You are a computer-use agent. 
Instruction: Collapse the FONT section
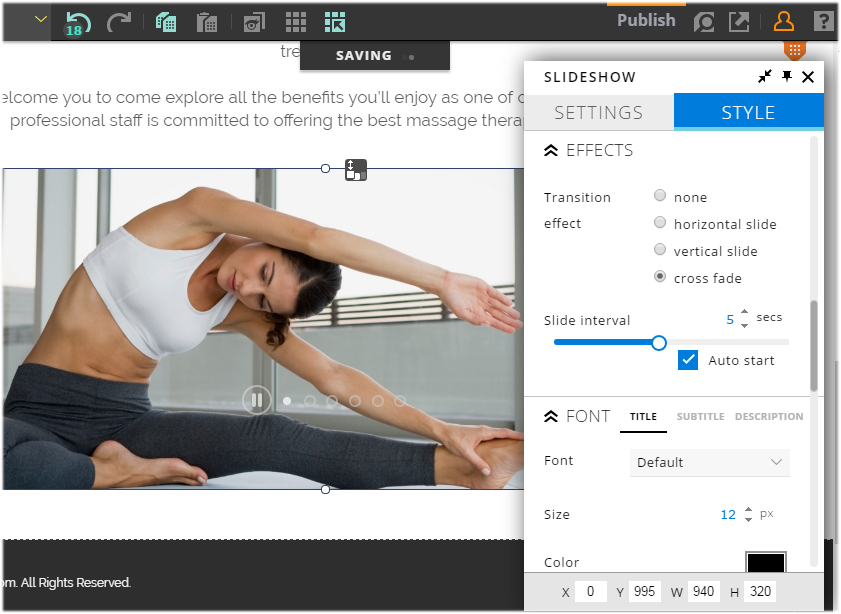pyautogui.click(x=551, y=417)
